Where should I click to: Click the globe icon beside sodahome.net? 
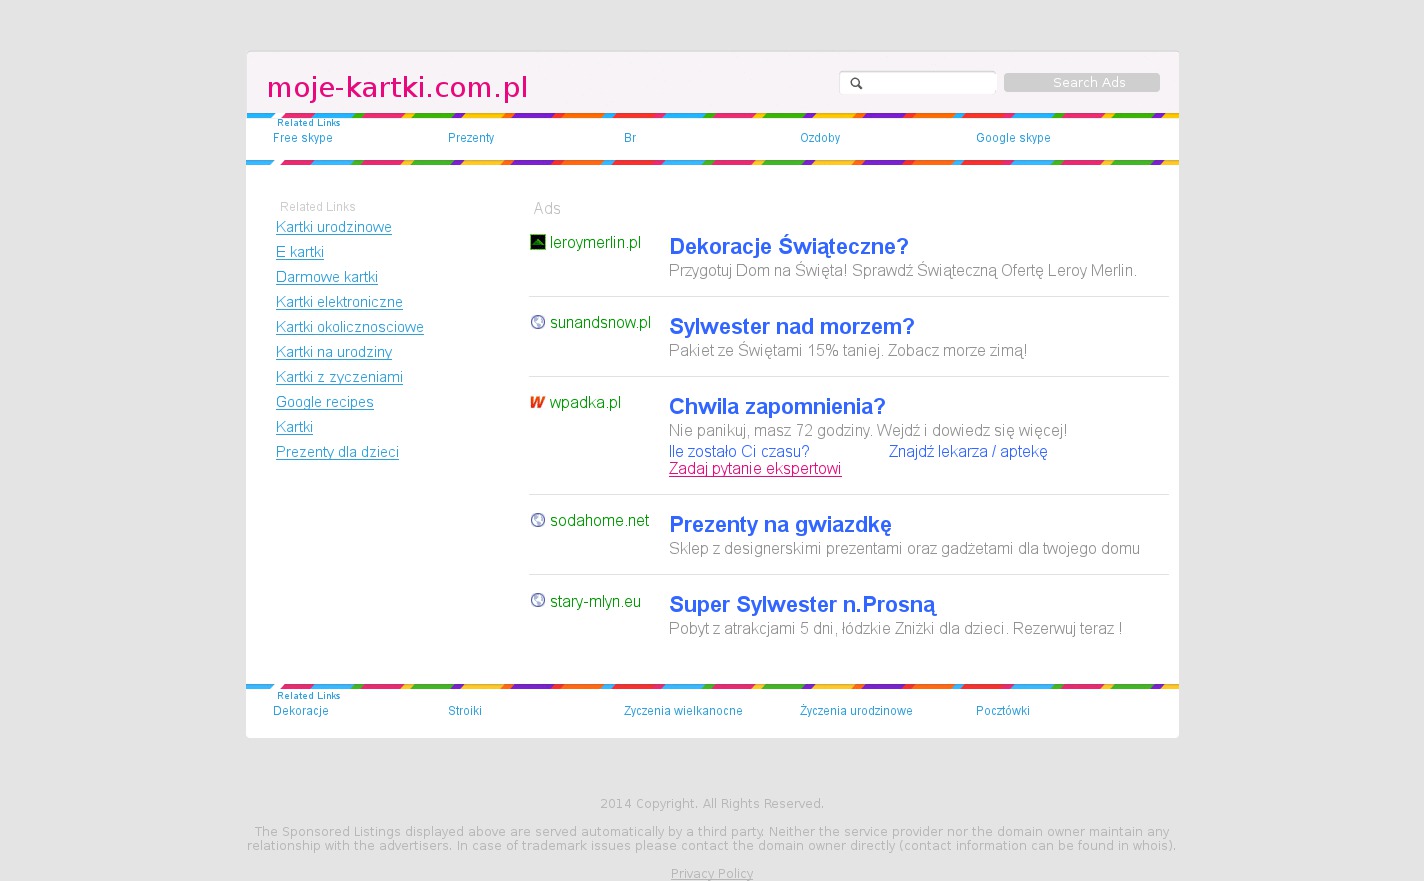[538, 520]
